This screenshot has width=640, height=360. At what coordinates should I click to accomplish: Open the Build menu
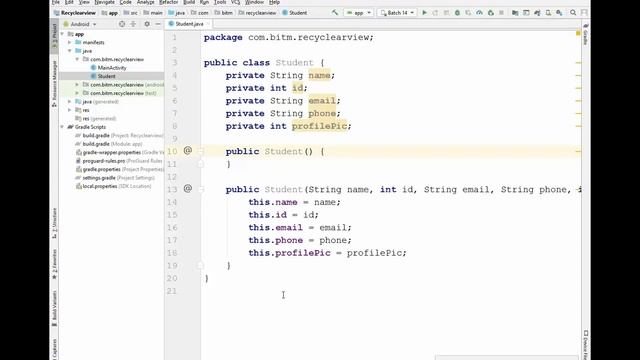pos(189,2)
